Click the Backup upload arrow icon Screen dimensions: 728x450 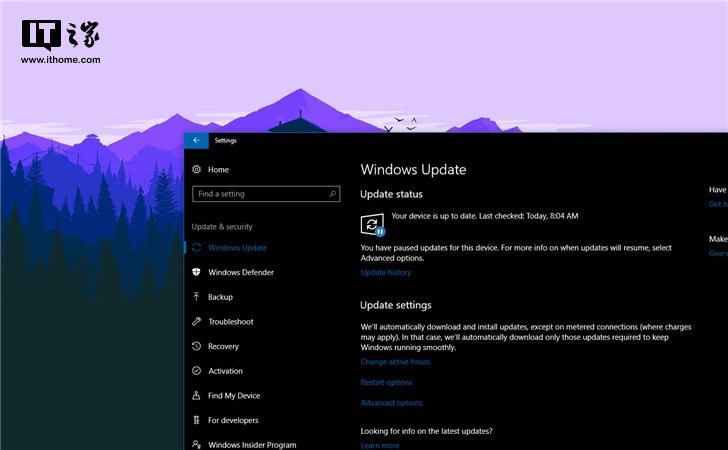click(x=196, y=297)
